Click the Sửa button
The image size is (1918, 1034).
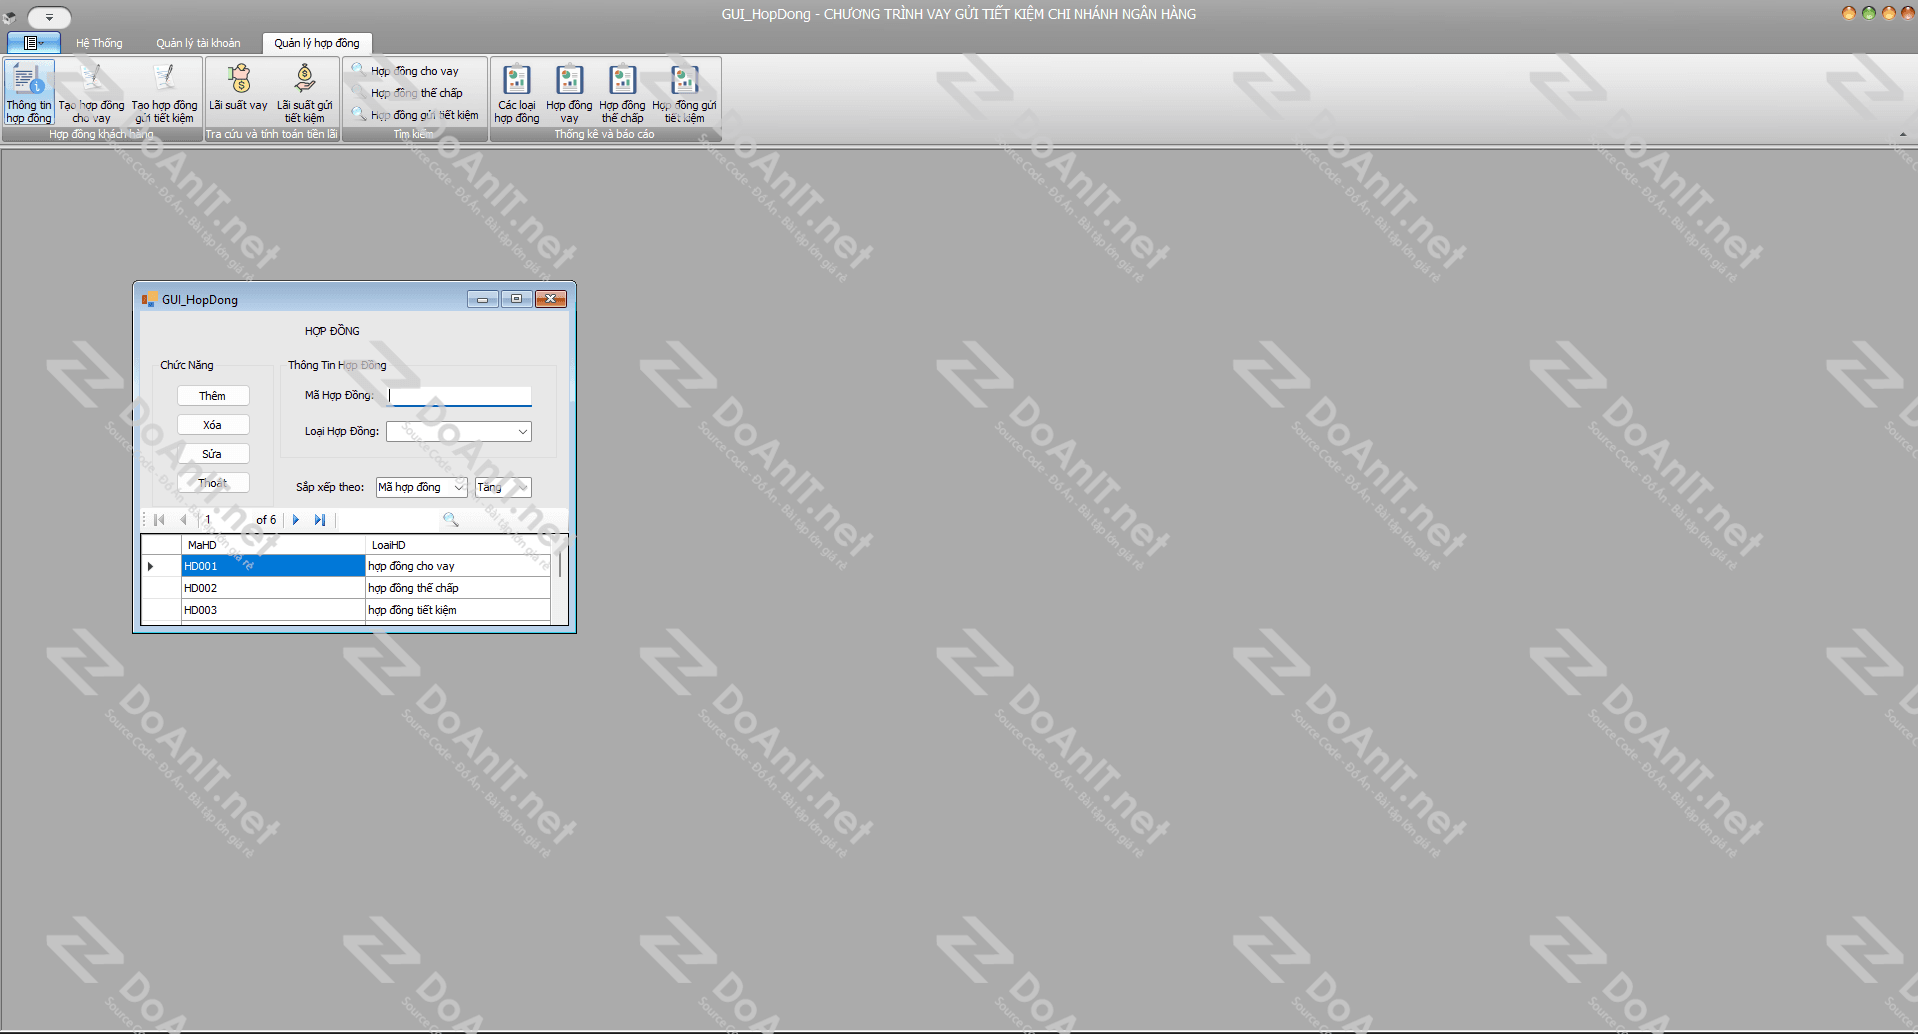pyautogui.click(x=213, y=454)
